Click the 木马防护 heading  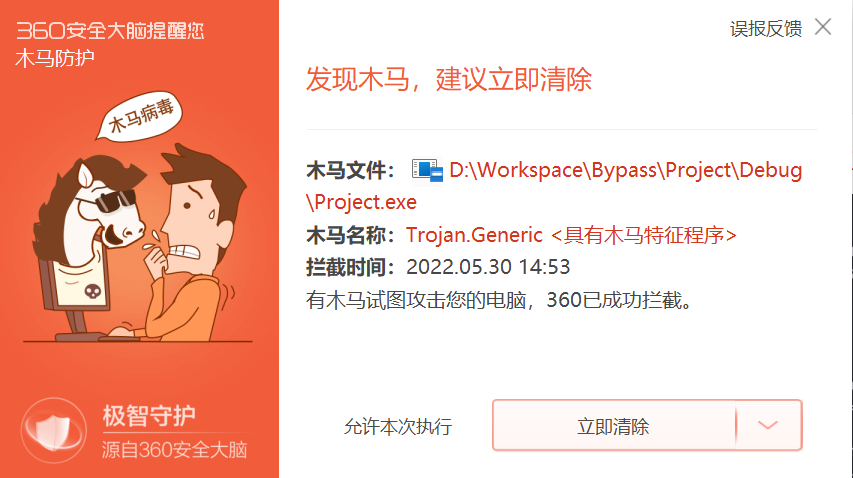55,58
